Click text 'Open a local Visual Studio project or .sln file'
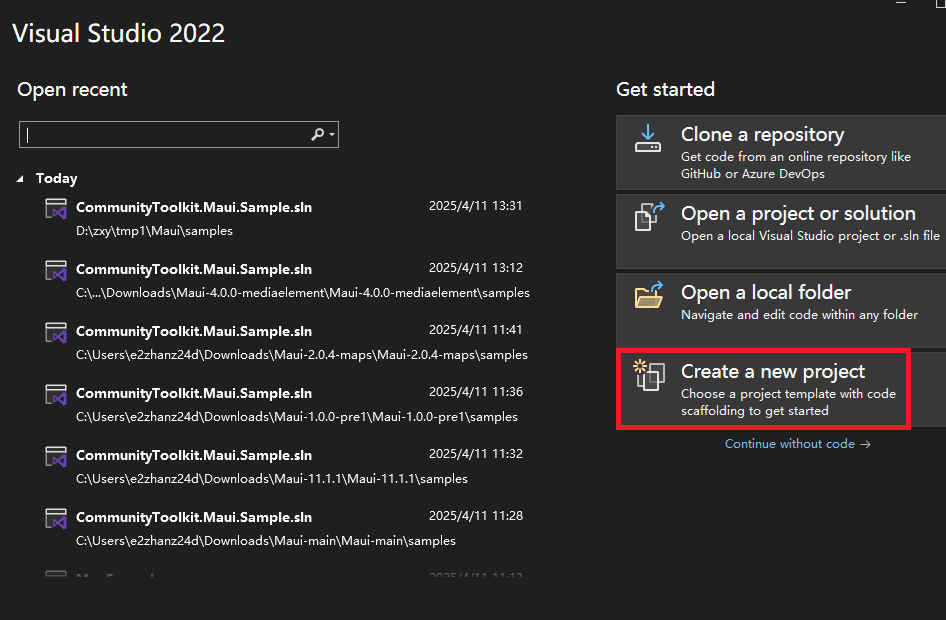This screenshot has width=946, height=620. click(810, 236)
